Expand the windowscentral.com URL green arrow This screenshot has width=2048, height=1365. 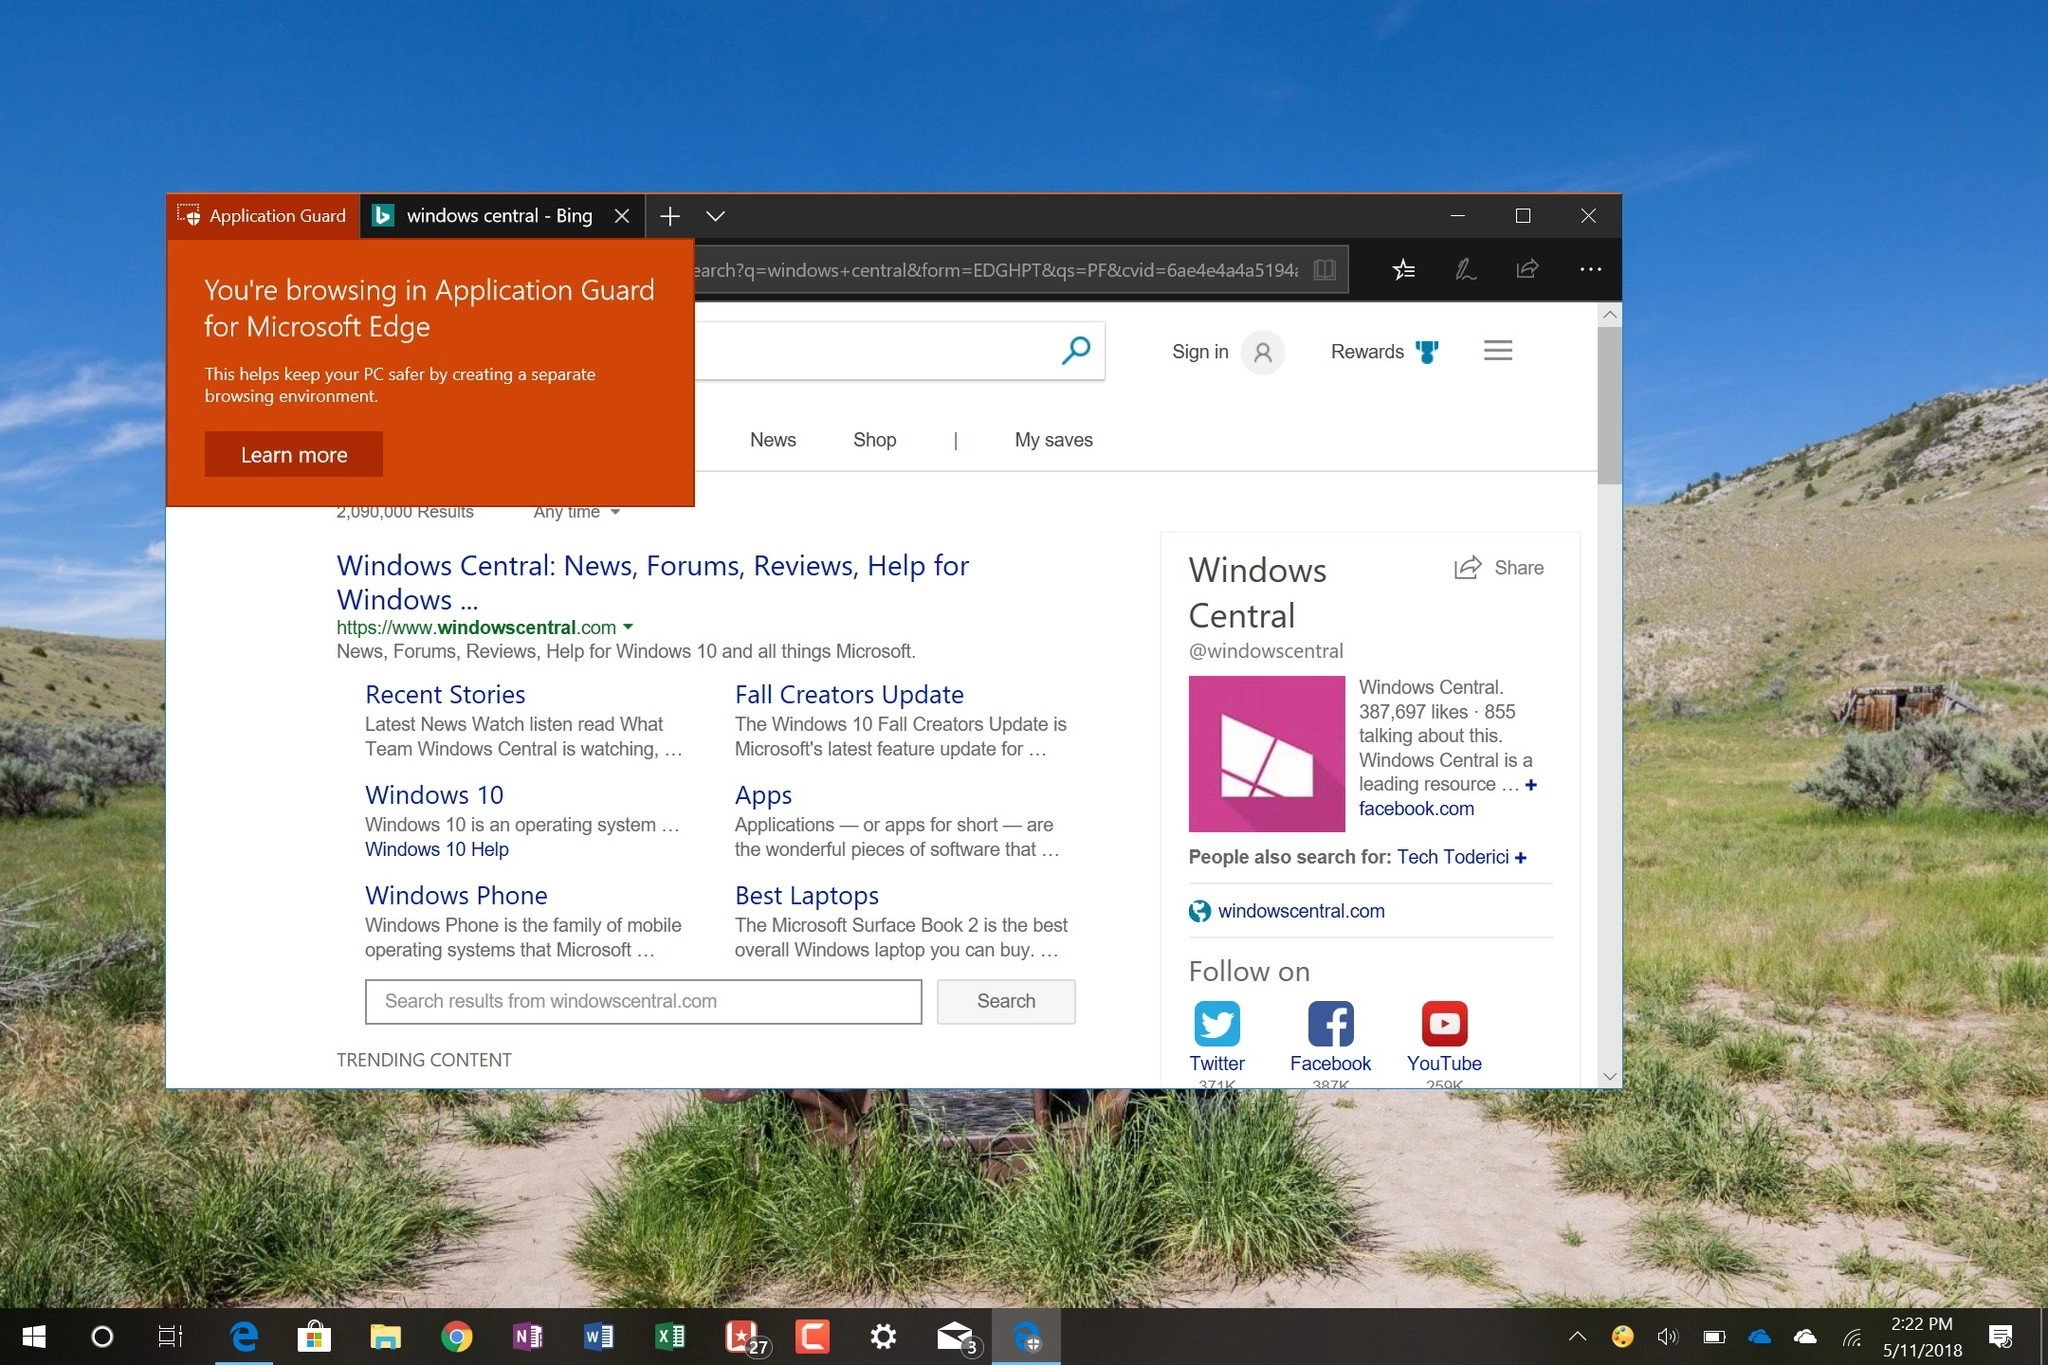(x=628, y=627)
